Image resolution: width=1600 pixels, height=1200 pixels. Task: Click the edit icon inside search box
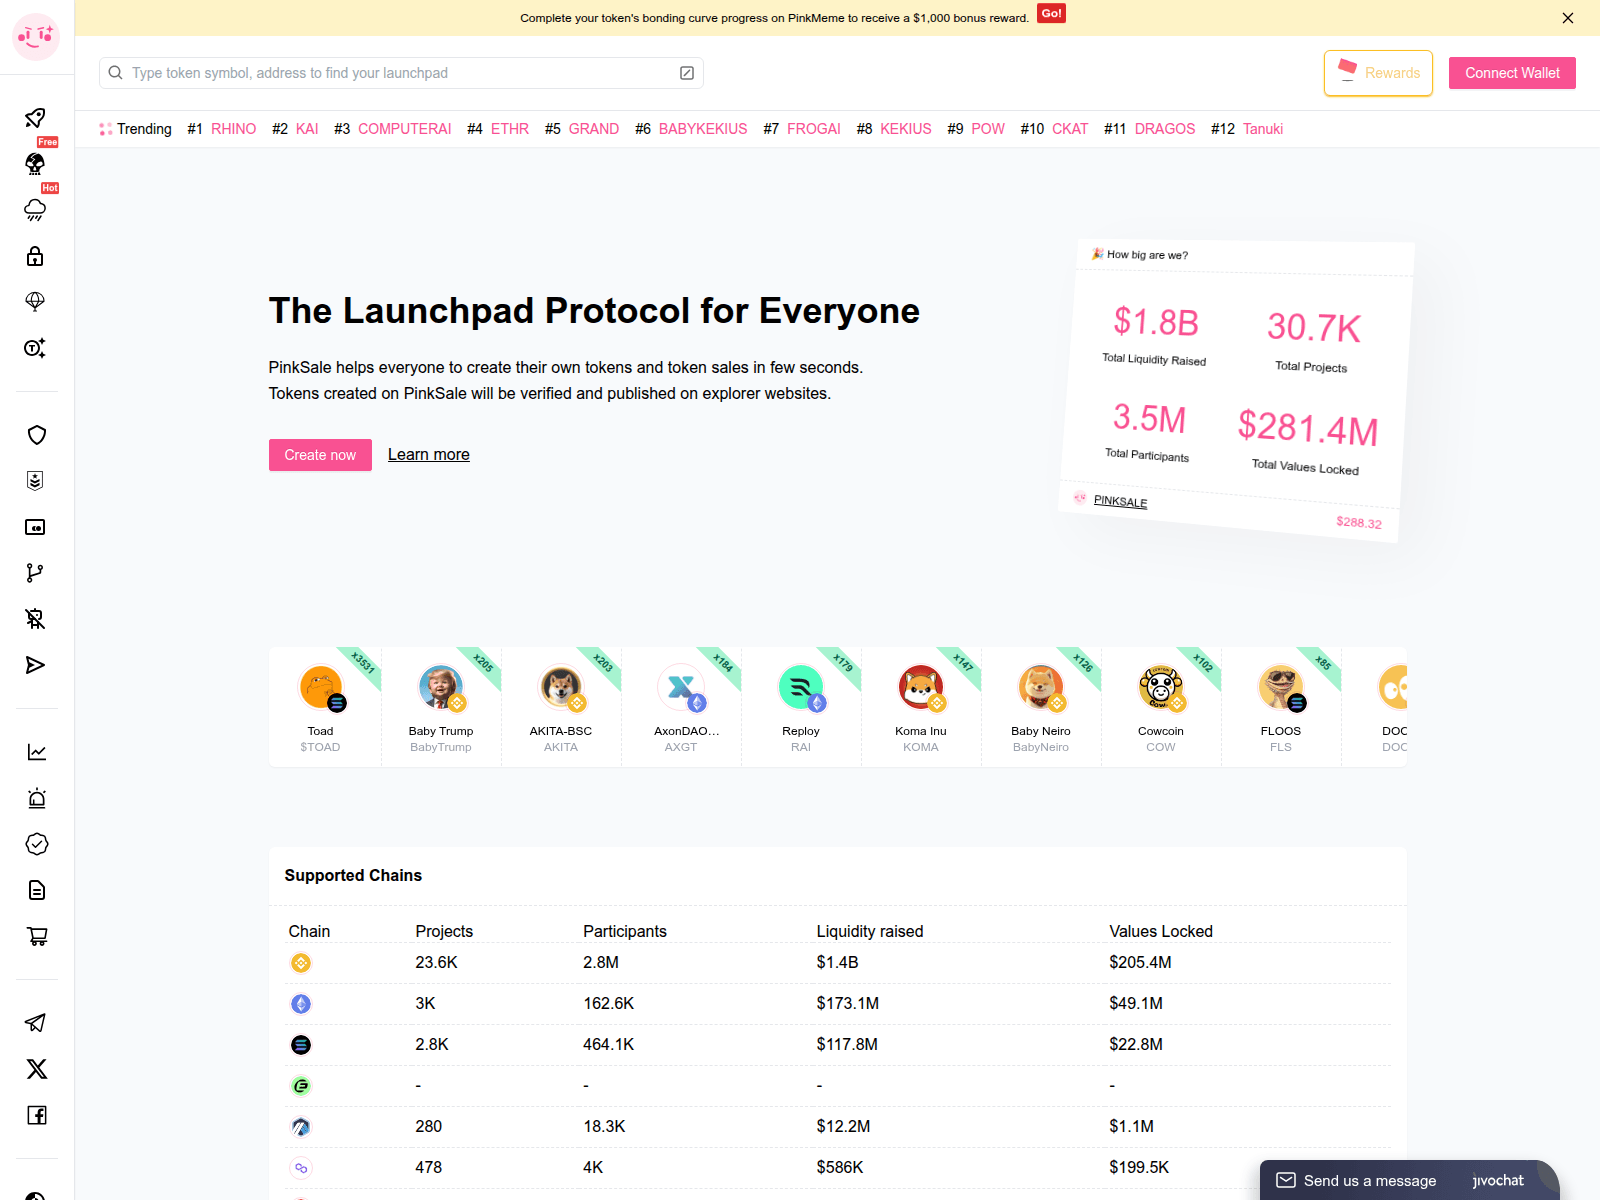click(687, 73)
